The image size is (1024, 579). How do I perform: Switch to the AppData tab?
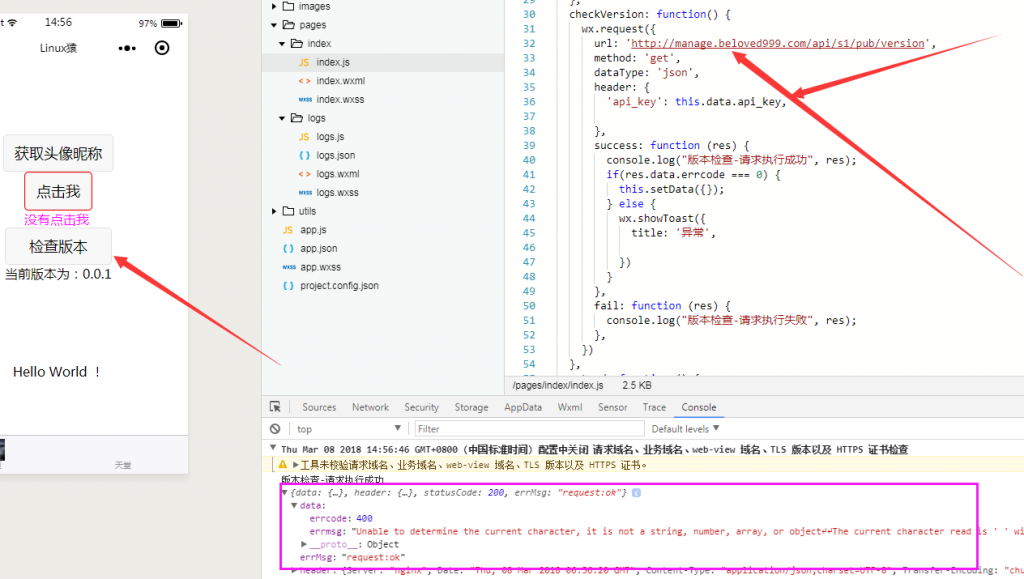click(522, 407)
